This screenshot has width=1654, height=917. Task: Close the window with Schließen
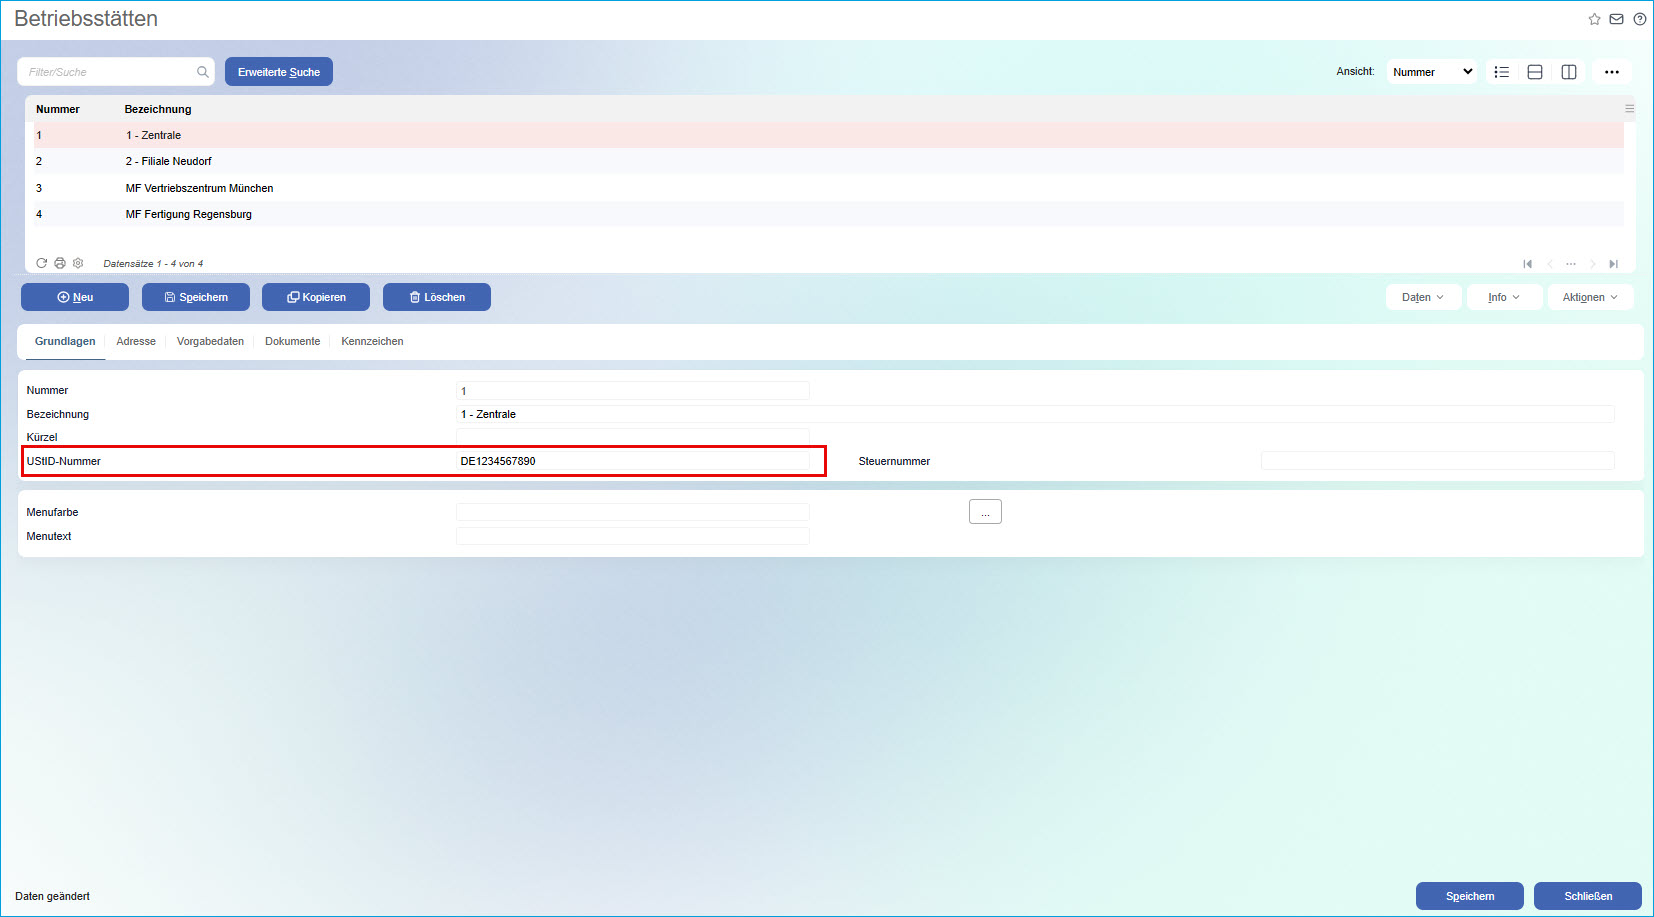1588,896
